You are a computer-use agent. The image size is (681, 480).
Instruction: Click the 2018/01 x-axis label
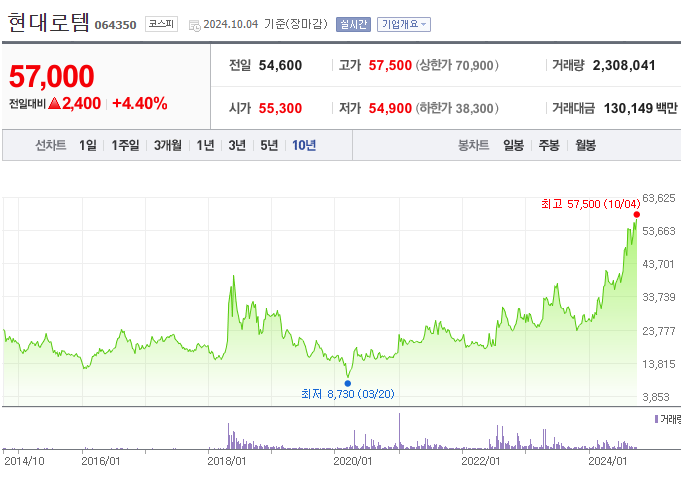(227, 461)
